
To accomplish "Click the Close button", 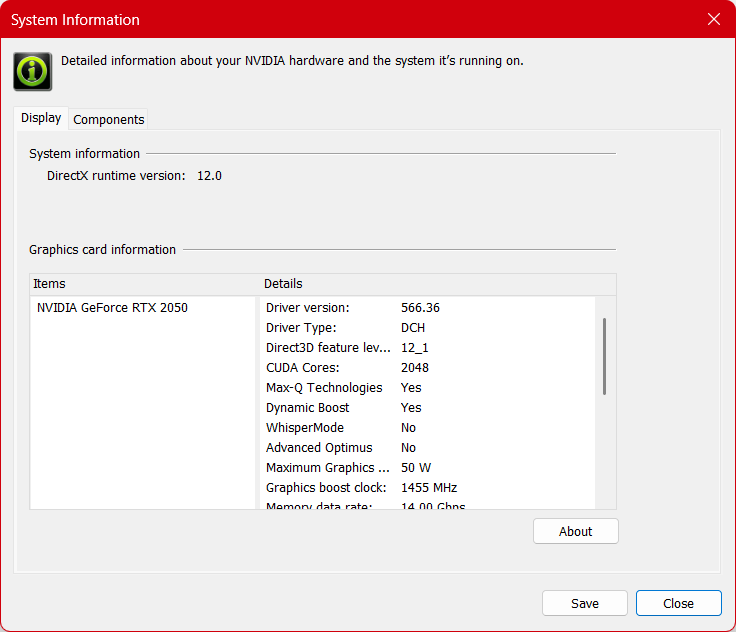I will point(678,603).
